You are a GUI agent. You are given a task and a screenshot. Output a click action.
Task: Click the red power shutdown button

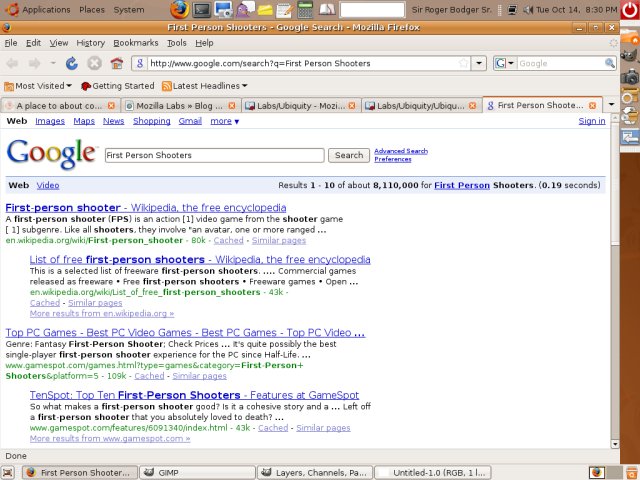click(630, 10)
